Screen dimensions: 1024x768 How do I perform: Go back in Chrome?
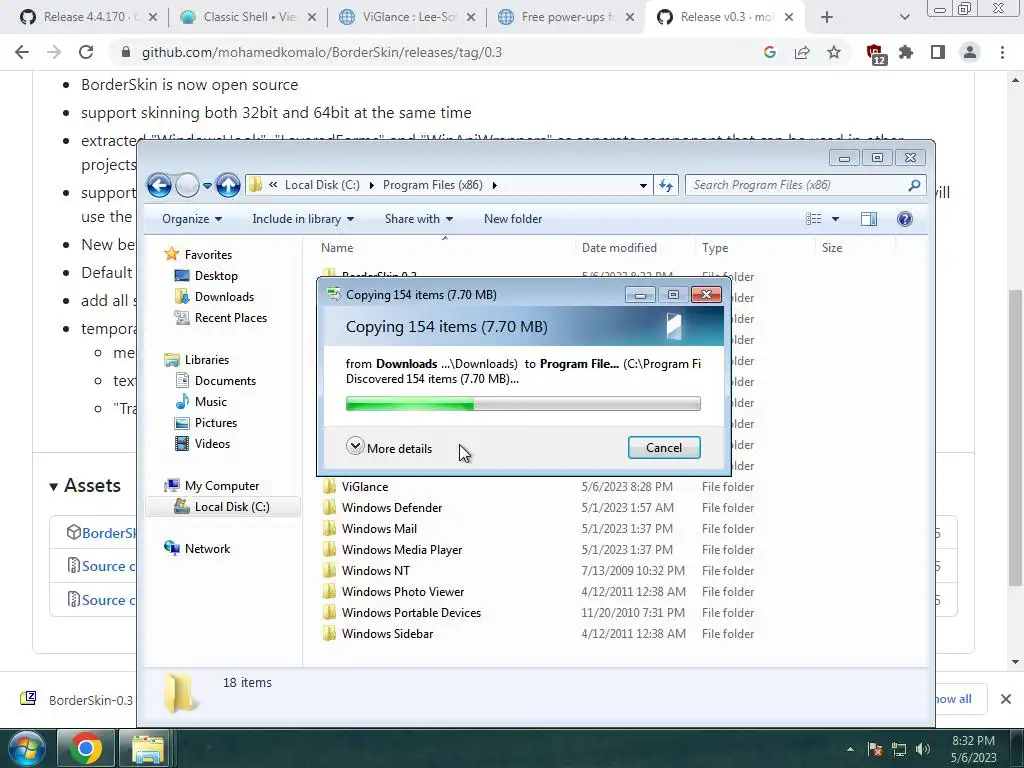[22, 52]
